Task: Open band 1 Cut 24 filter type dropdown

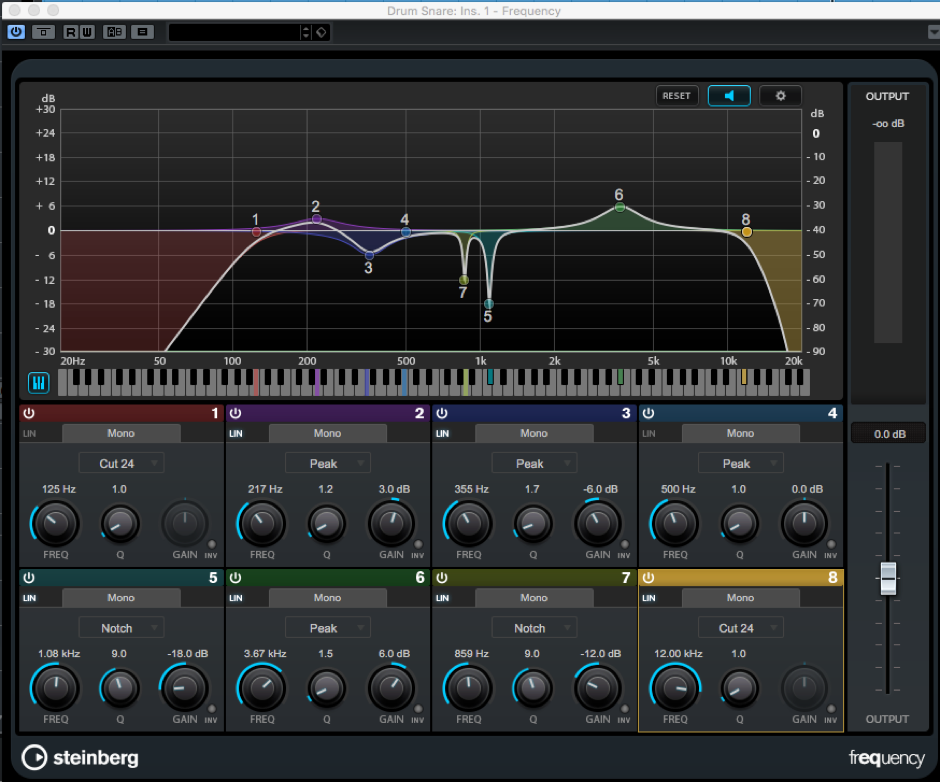Action: (121, 463)
